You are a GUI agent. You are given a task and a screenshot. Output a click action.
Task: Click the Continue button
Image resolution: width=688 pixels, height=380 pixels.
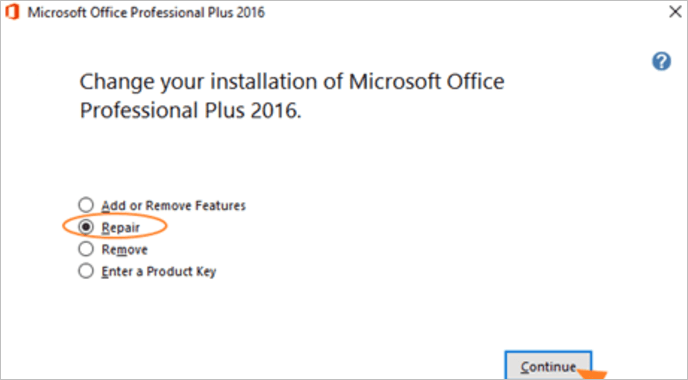coord(548,365)
